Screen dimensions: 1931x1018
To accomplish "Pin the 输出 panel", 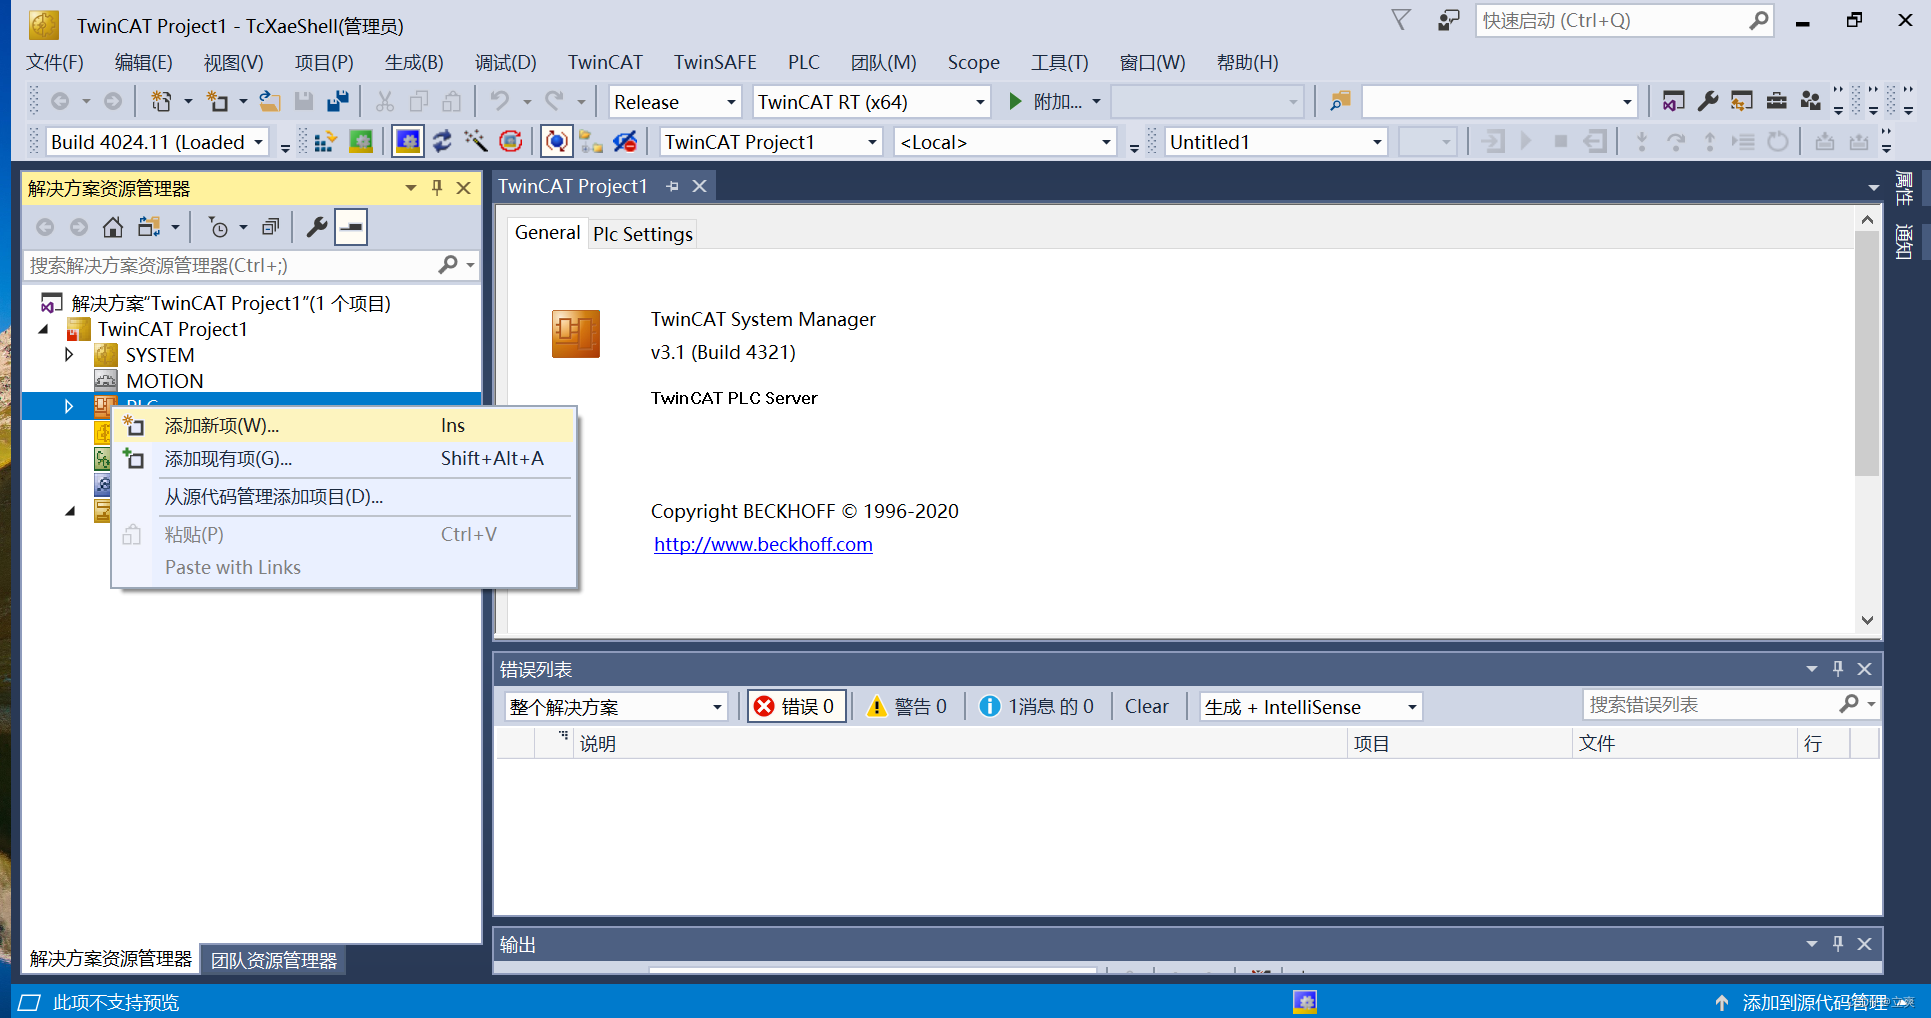I will click(x=1838, y=943).
